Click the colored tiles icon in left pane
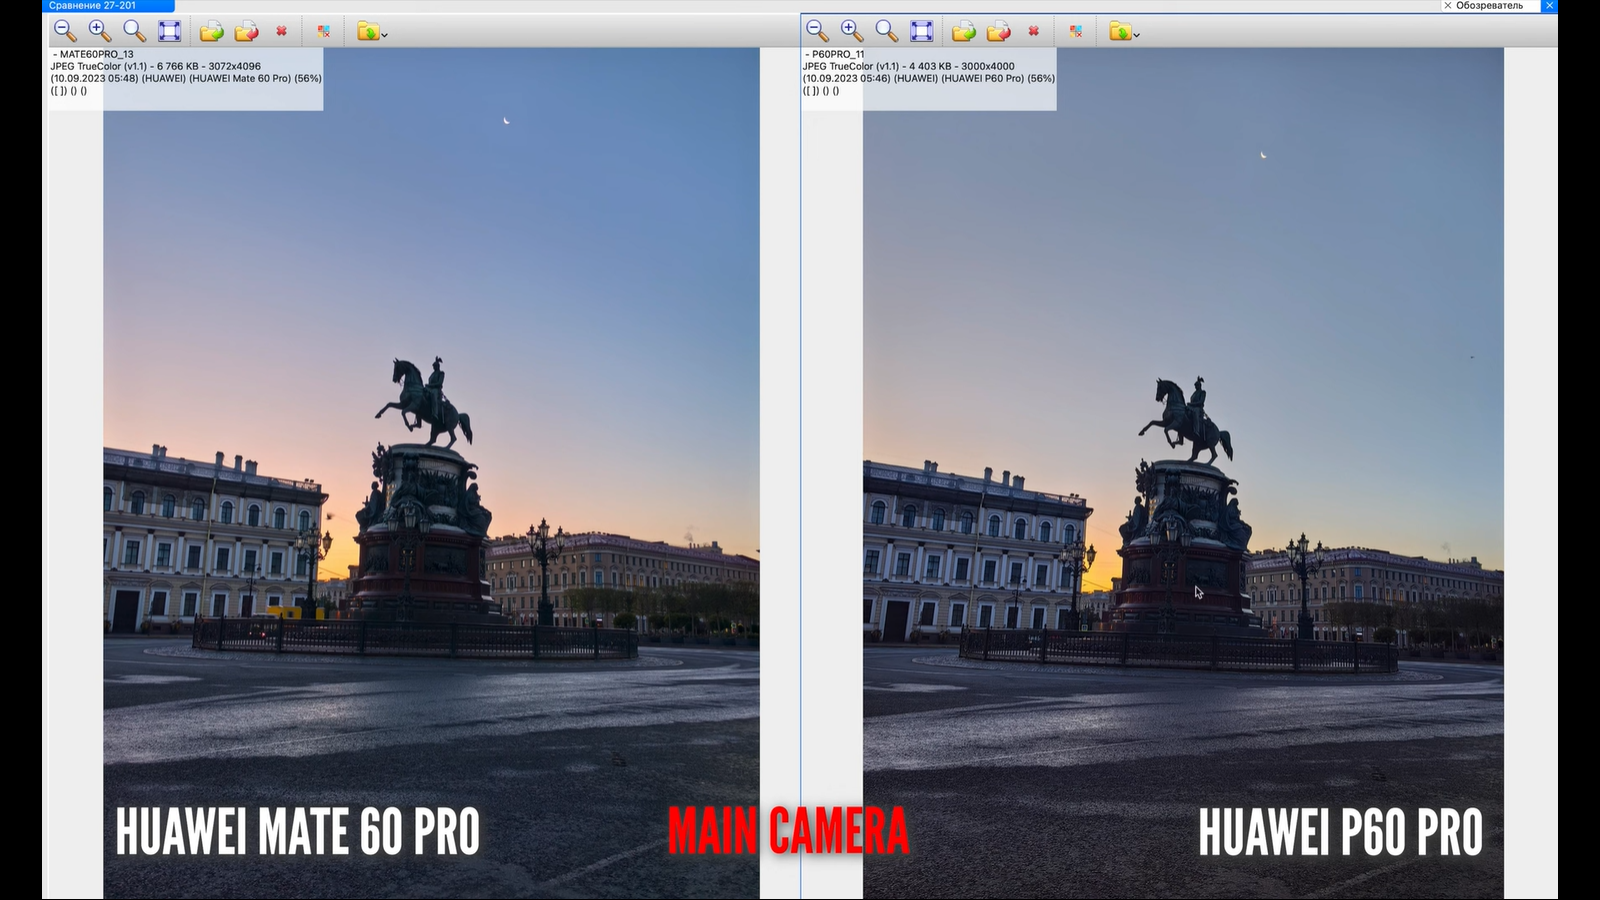The image size is (1600, 900). pos(323,32)
